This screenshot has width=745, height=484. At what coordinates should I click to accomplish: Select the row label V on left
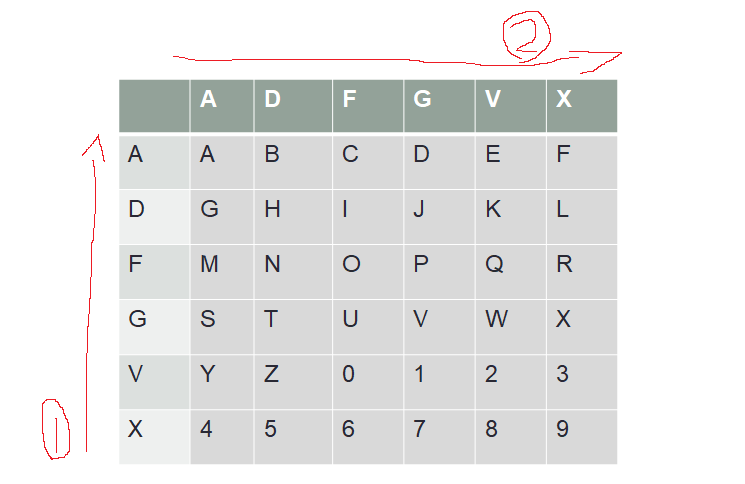pyautogui.click(x=154, y=382)
